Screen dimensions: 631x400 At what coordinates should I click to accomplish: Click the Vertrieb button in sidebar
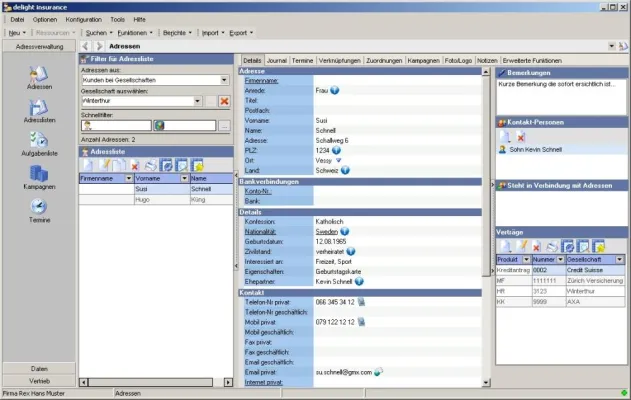click(x=39, y=381)
